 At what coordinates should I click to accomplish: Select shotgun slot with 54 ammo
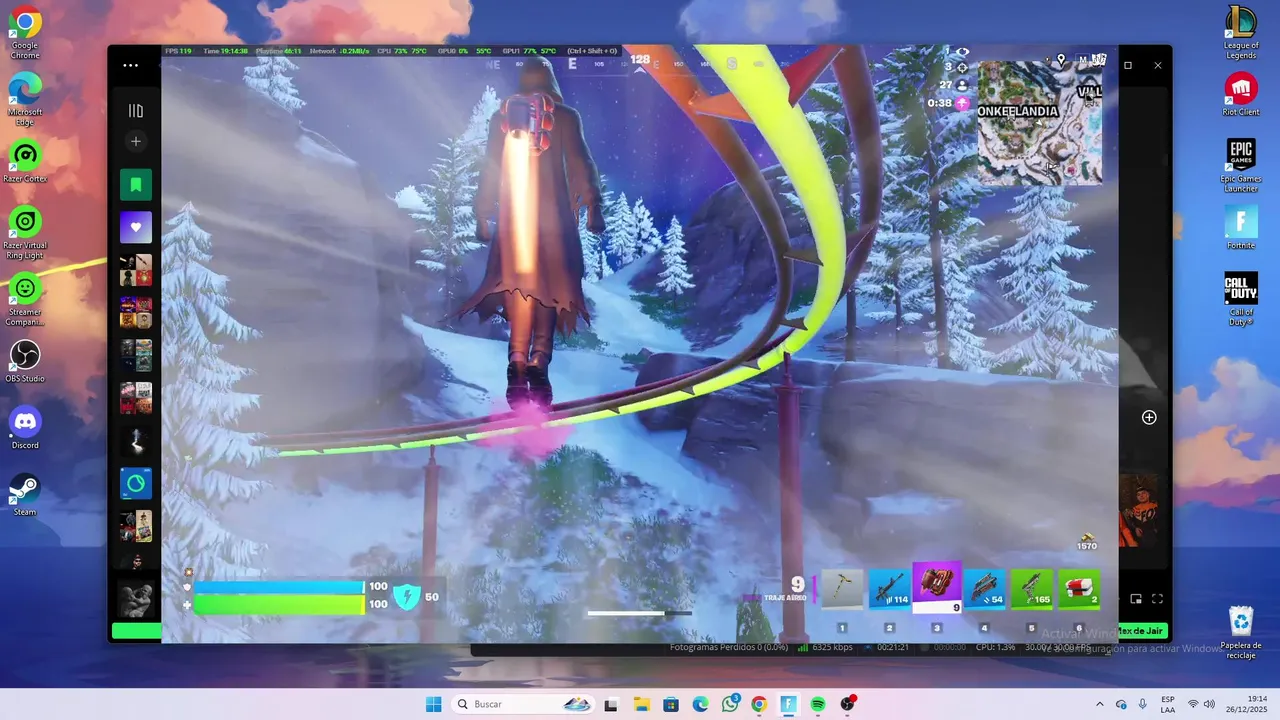tap(984, 590)
